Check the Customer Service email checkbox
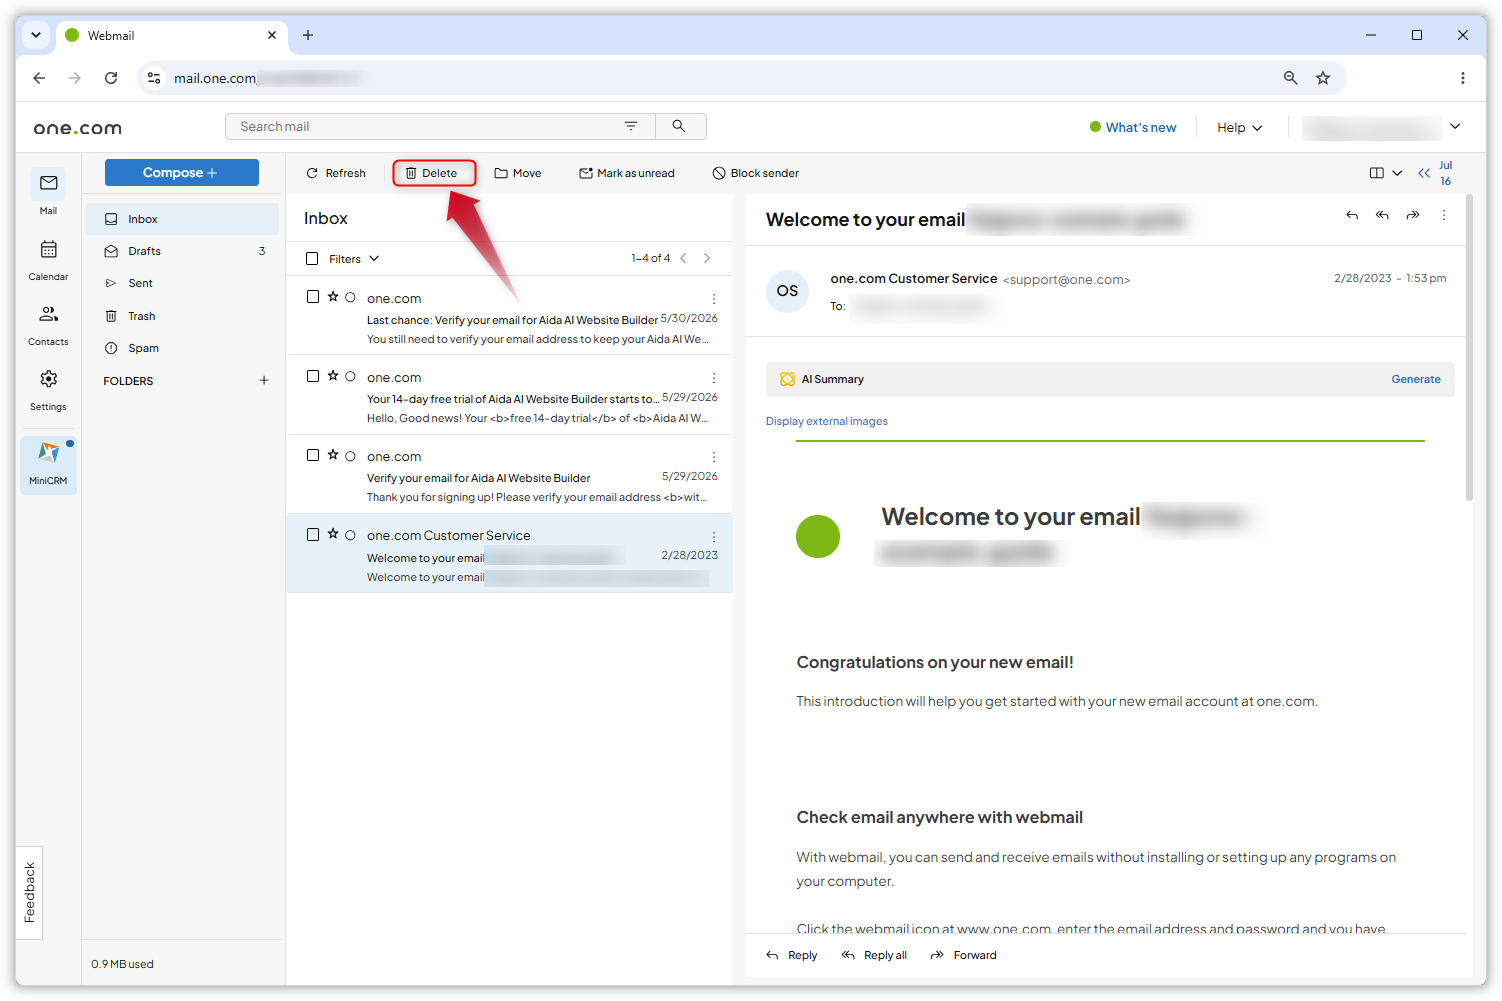Viewport: 1502px width, 1001px height. 313,535
